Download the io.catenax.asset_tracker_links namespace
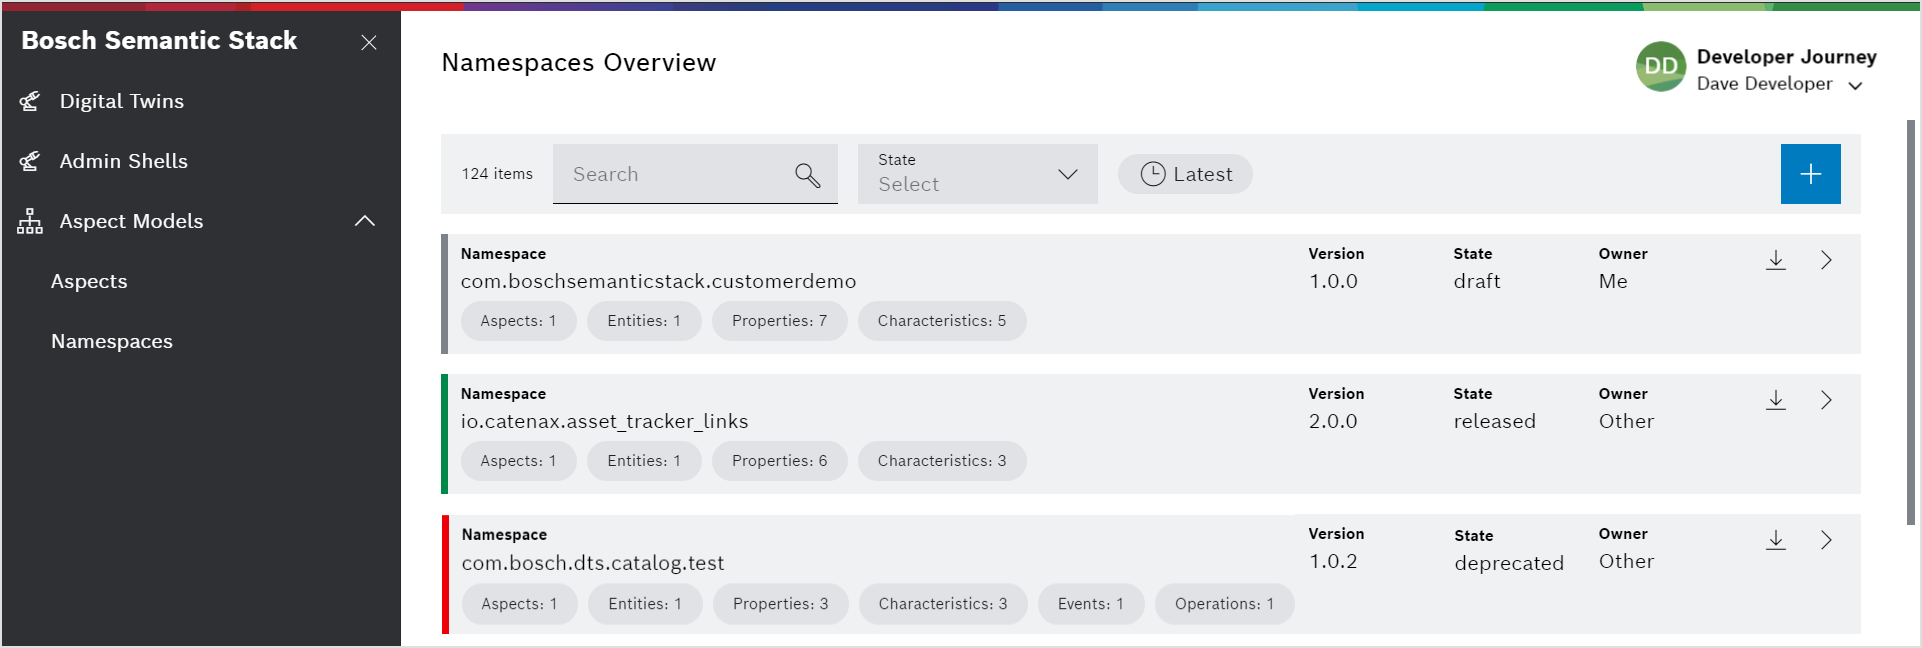Viewport: 1922px width, 648px height. pos(1775,400)
